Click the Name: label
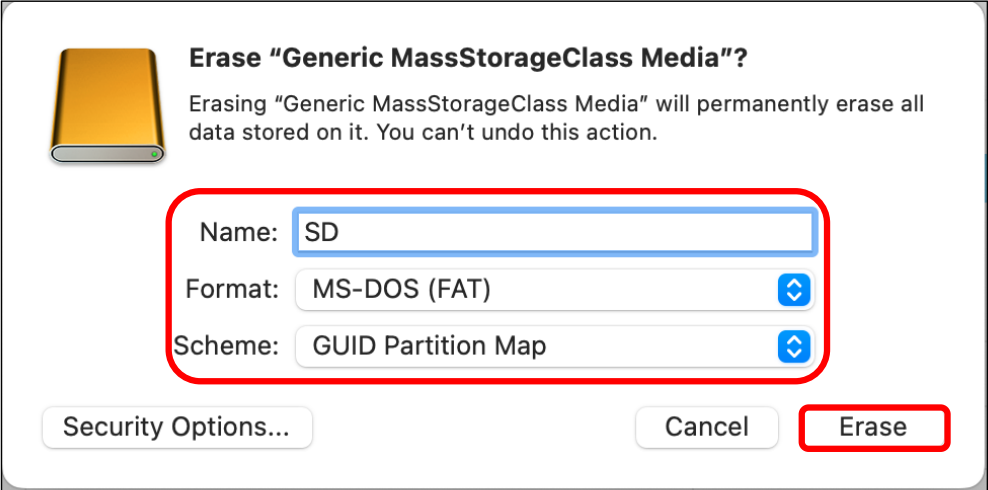Screen dimensions: 988x490 click(x=239, y=234)
